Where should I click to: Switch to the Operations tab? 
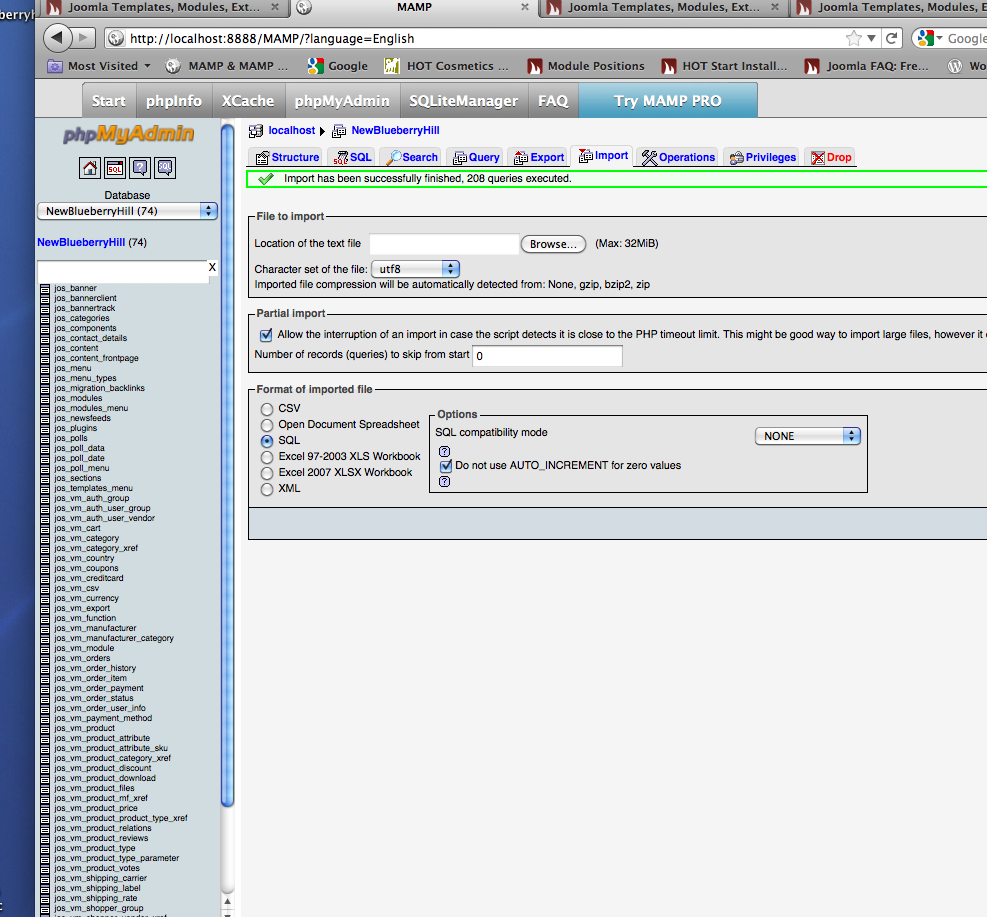679,157
